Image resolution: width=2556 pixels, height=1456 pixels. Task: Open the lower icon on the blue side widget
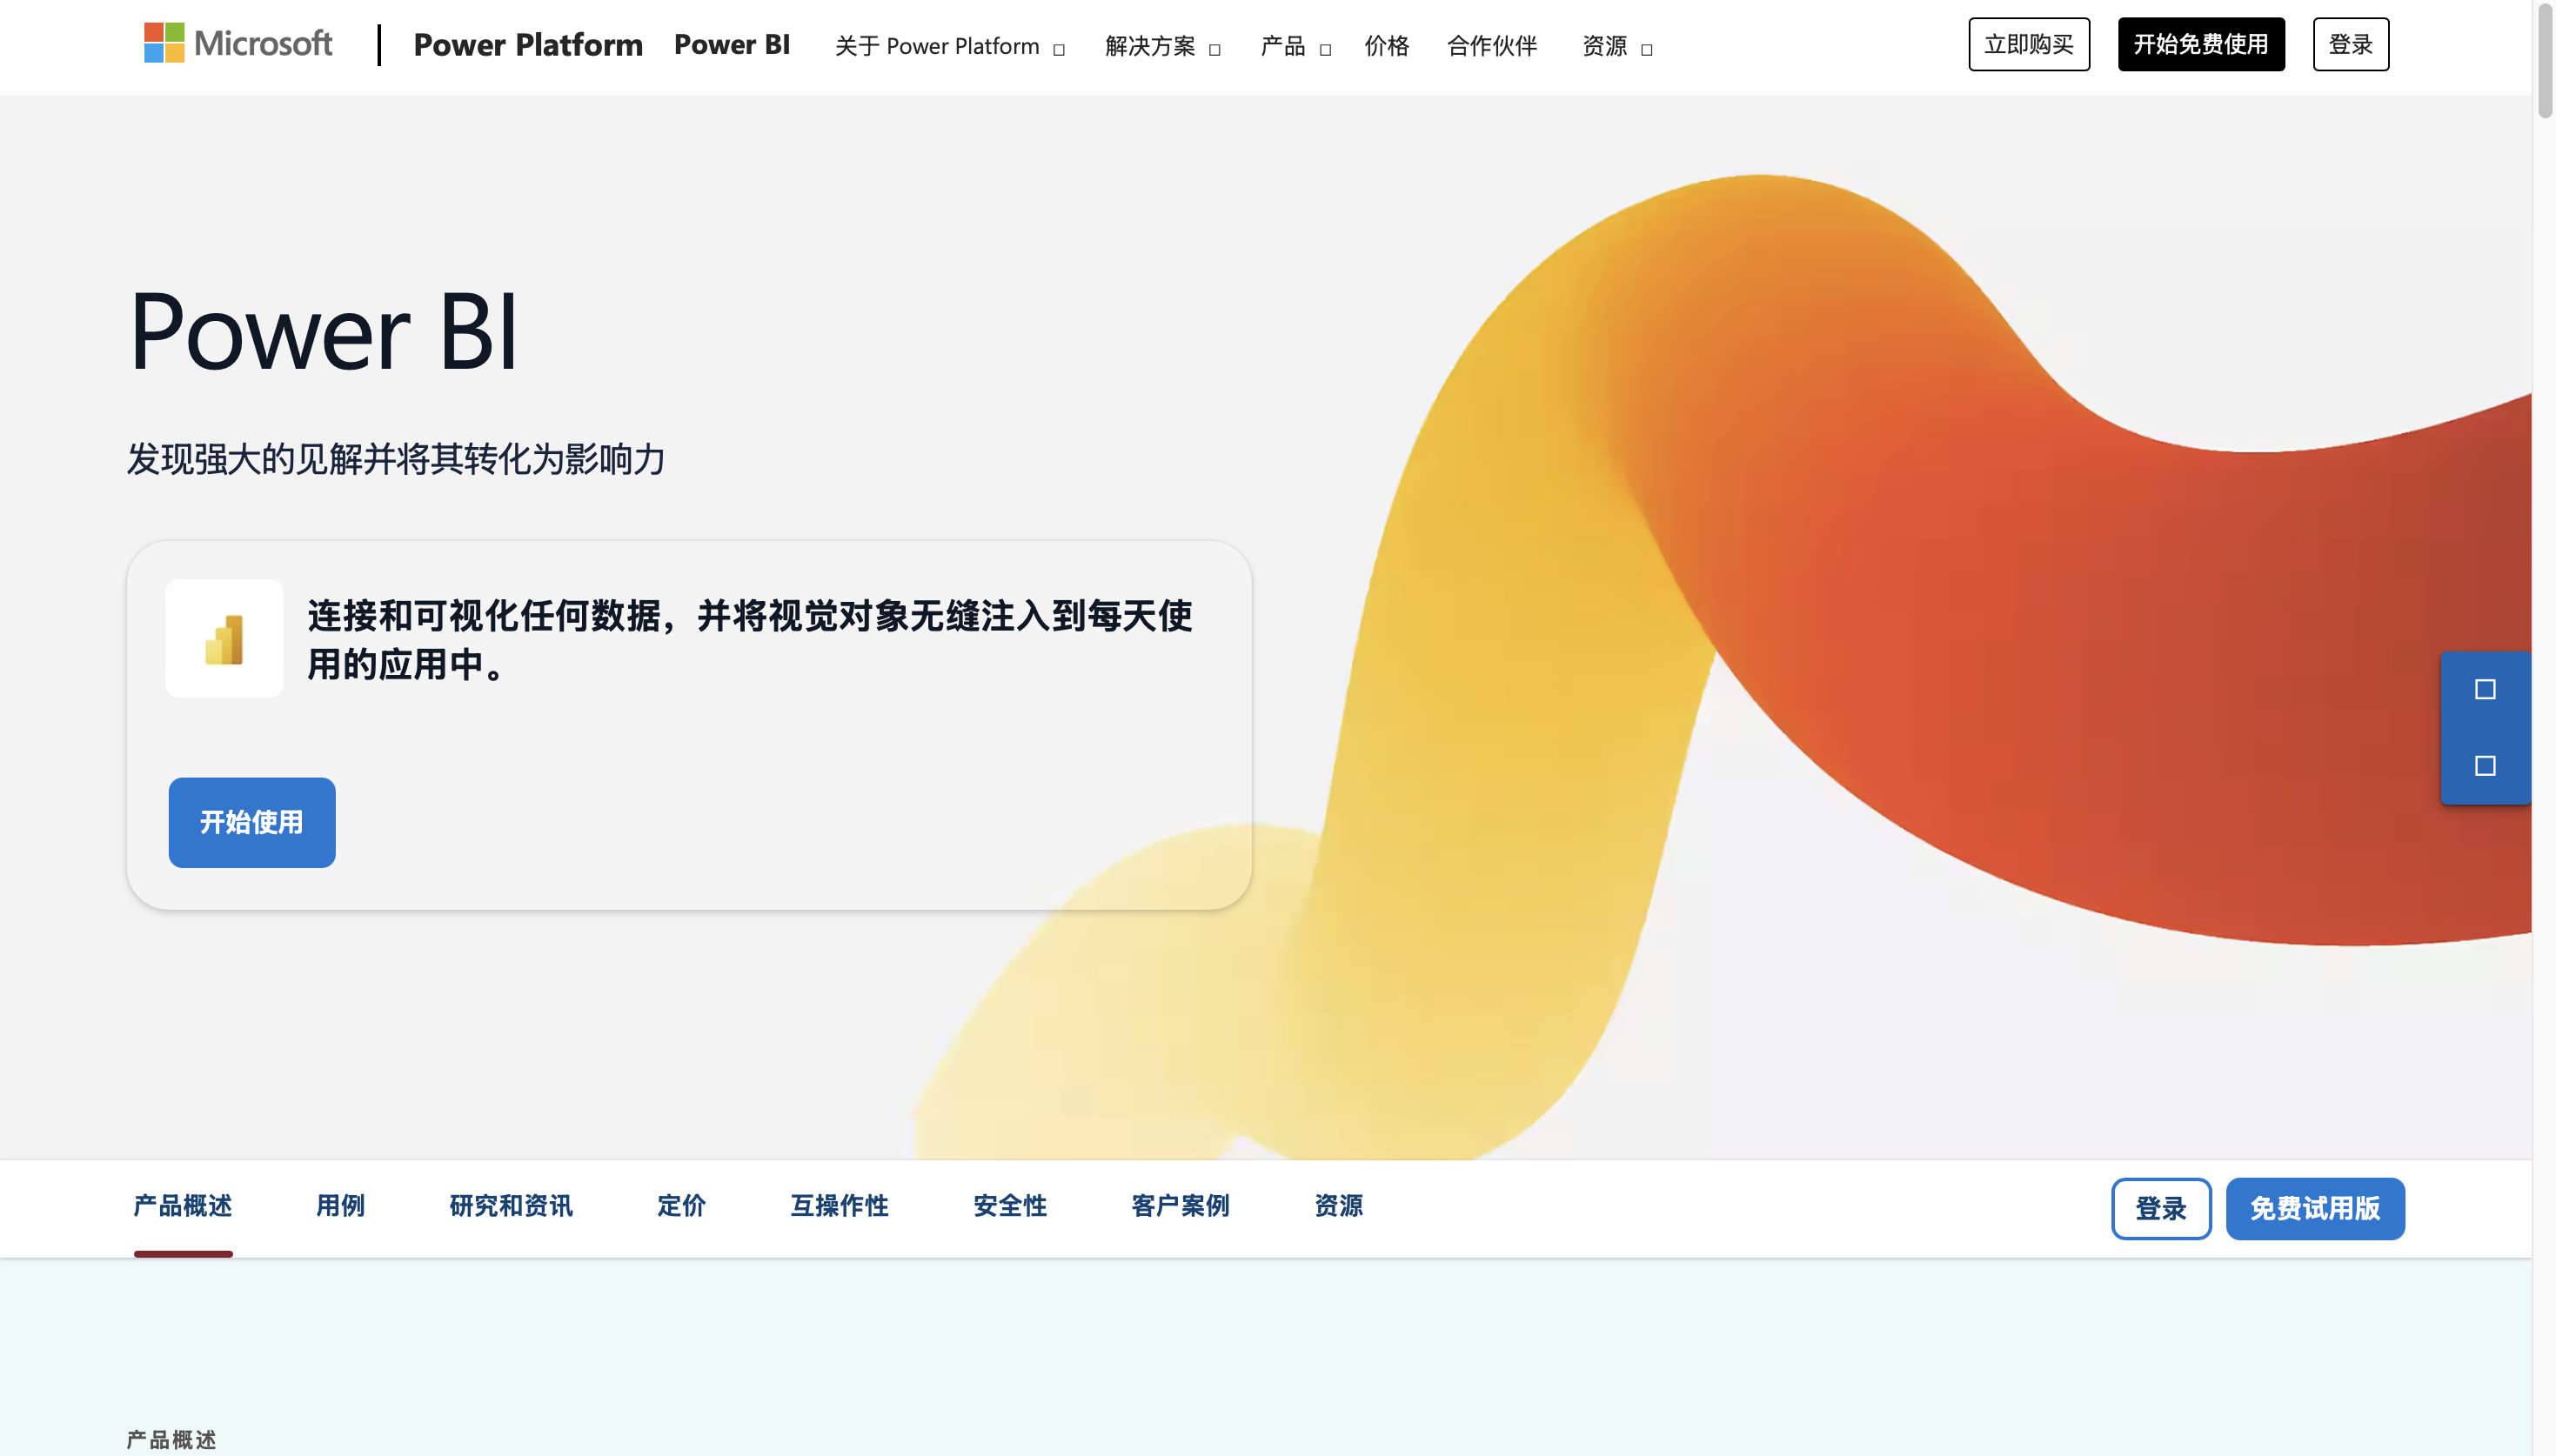tap(2487, 766)
